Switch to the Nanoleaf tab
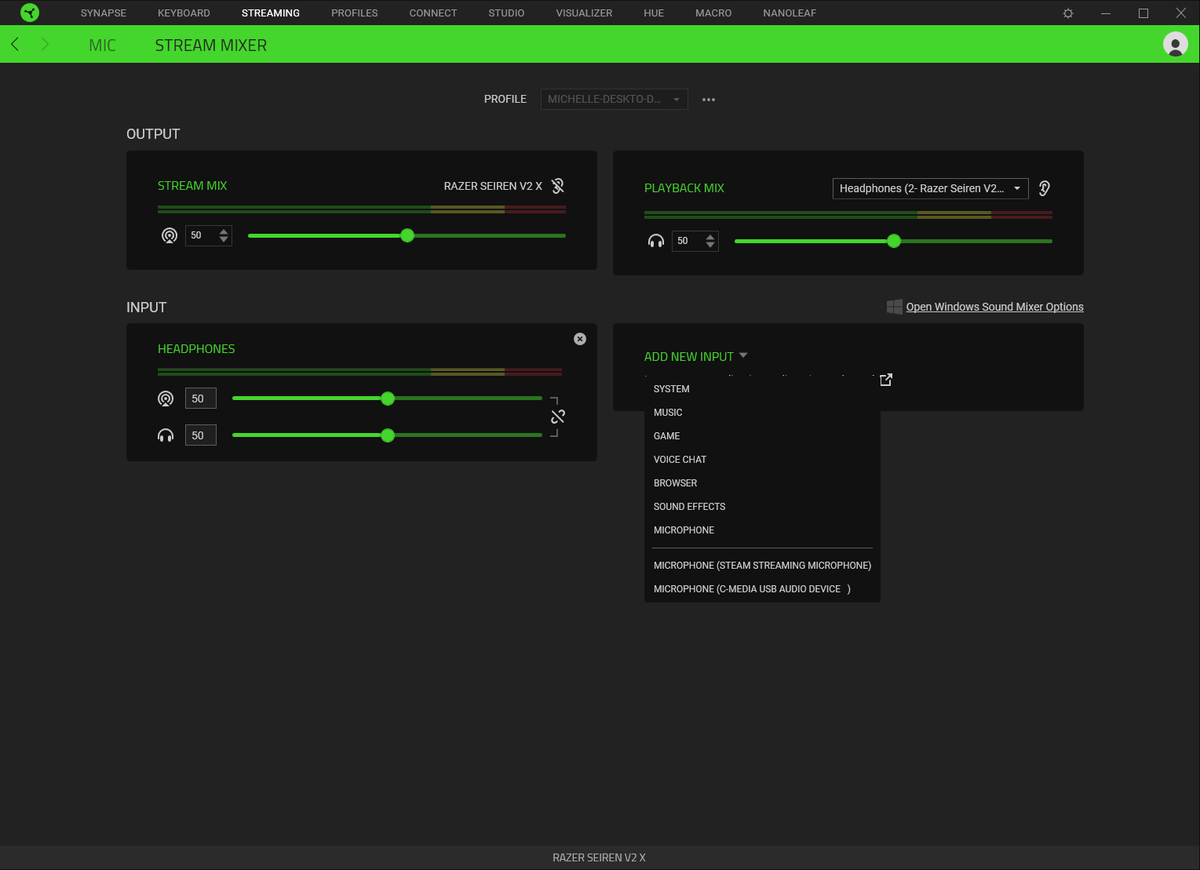Screen dimensions: 1200x870 (x=789, y=13)
